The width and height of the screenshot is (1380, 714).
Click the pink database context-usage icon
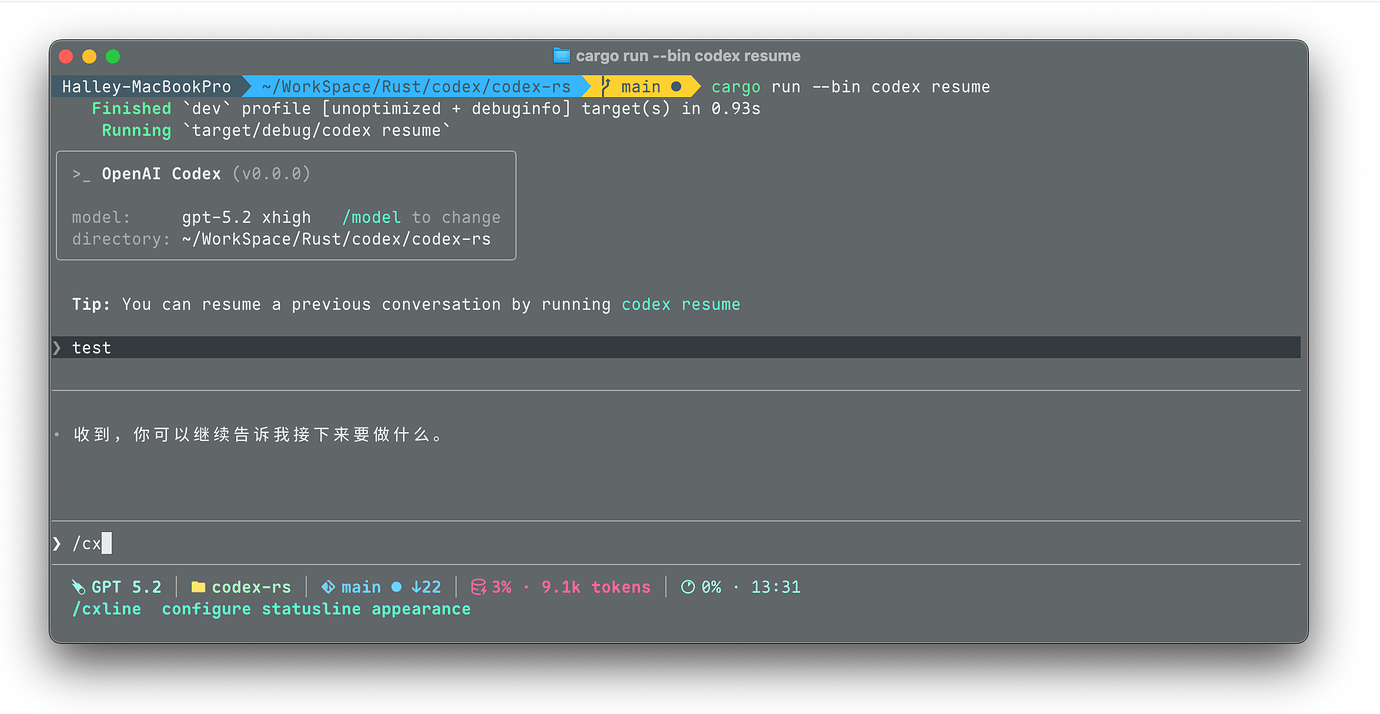click(x=479, y=588)
